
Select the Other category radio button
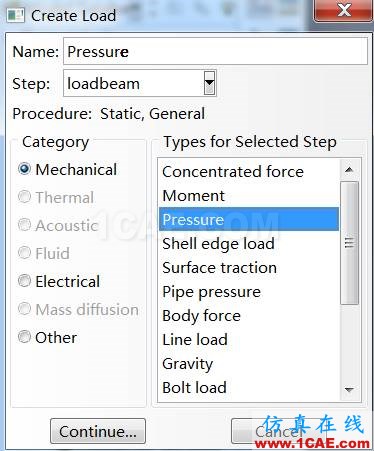pos(24,337)
